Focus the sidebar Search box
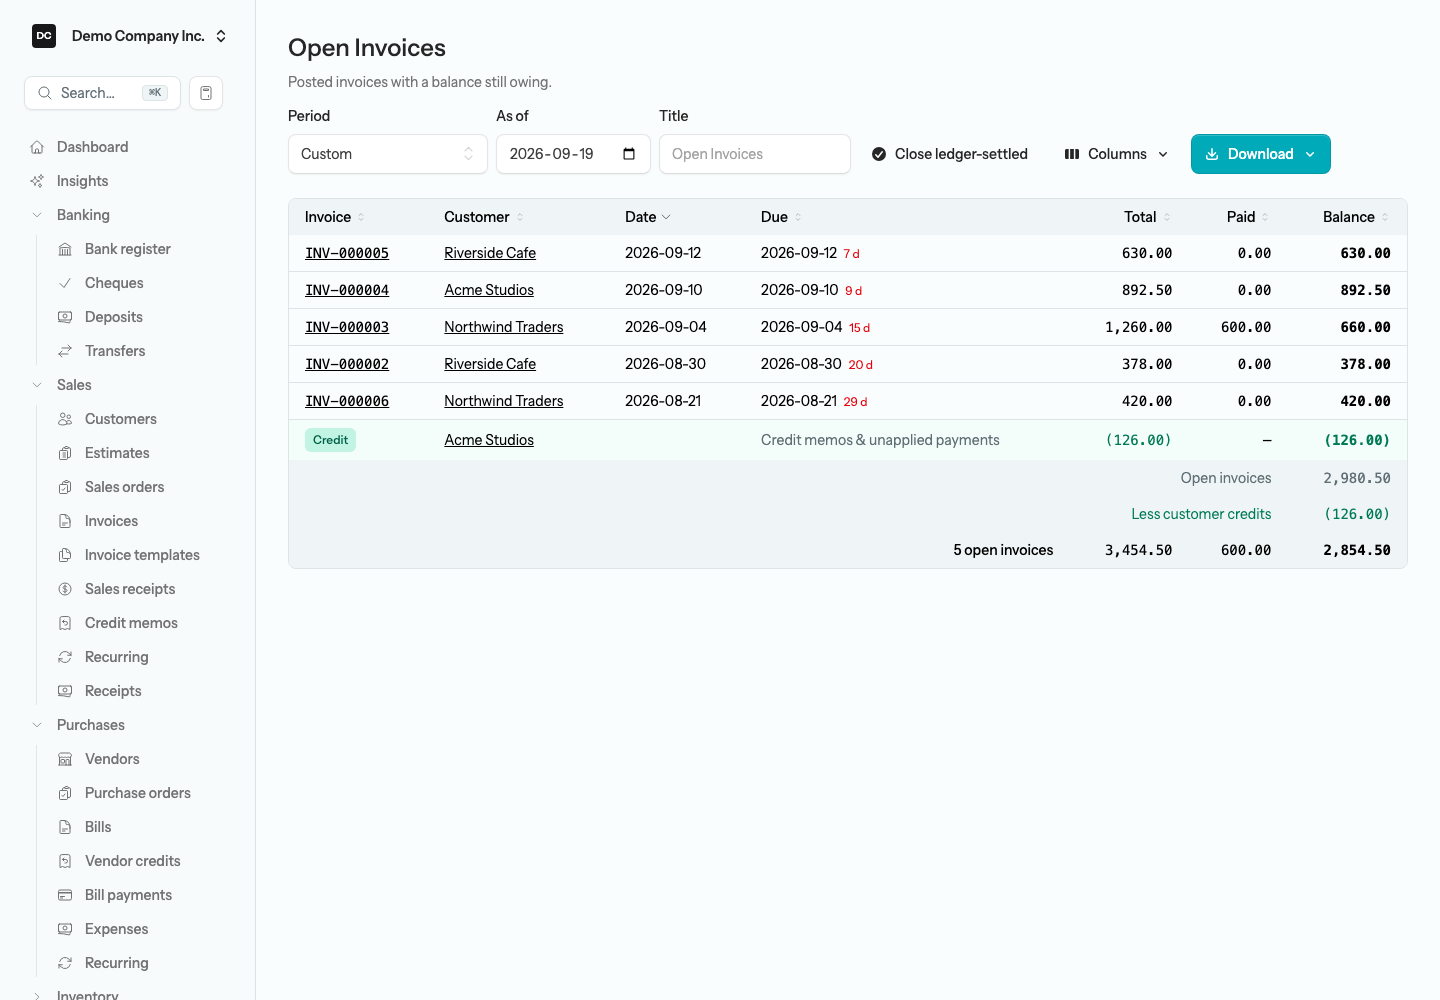Image resolution: width=1440 pixels, height=1000 pixels. coord(102,93)
